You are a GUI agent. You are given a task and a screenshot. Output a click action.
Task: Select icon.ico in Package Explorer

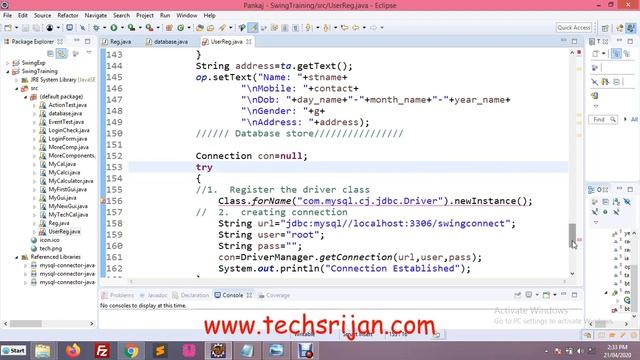[50, 240]
